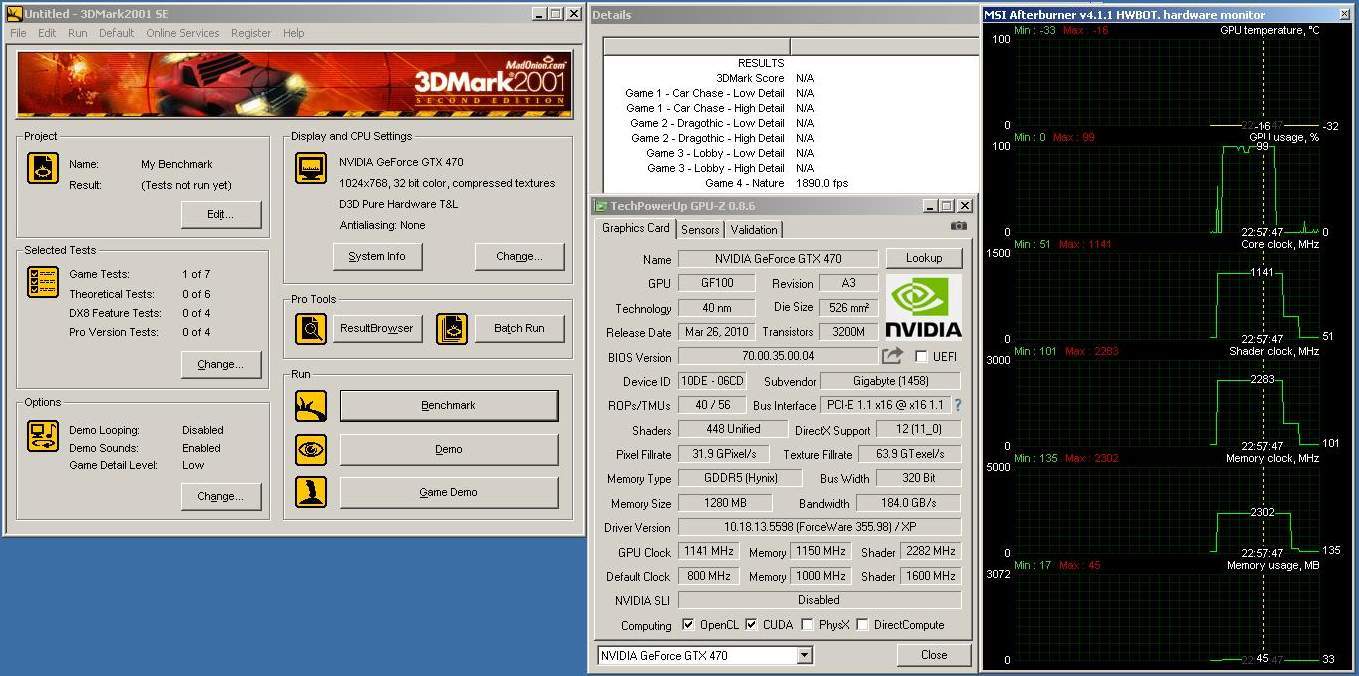Click the GPU-Z screenshot camera icon
Screen dimensions: 1359x676
tap(959, 227)
